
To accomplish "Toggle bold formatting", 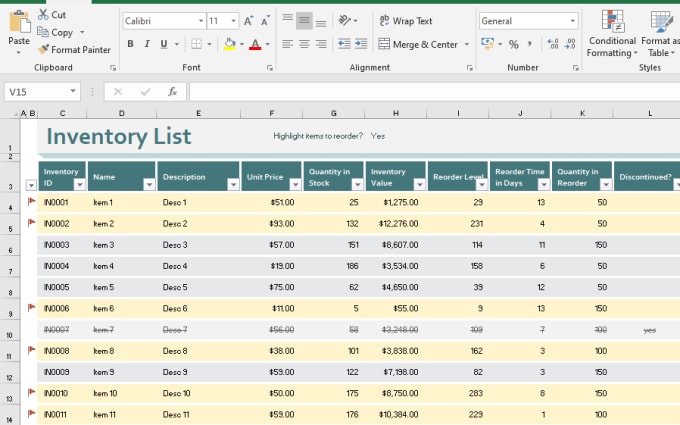I will coord(130,44).
